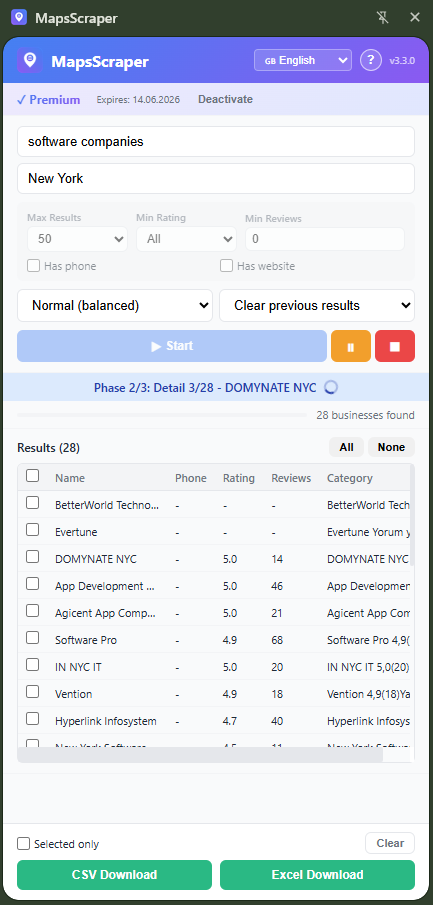Open the Clear previous results dropdown
This screenshot has height=905, width=433.
317,305
